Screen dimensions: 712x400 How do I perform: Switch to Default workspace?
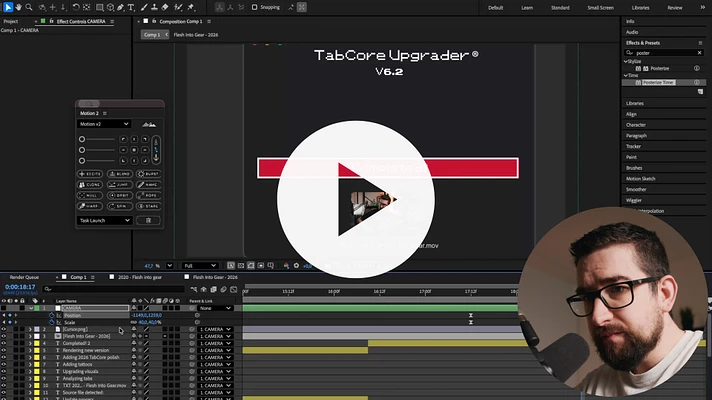495,8
